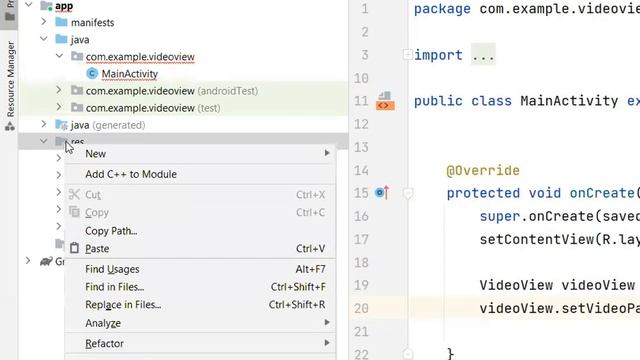Click the MainActivity class icon
Screen dimensions: 640x360
[92, 73]
